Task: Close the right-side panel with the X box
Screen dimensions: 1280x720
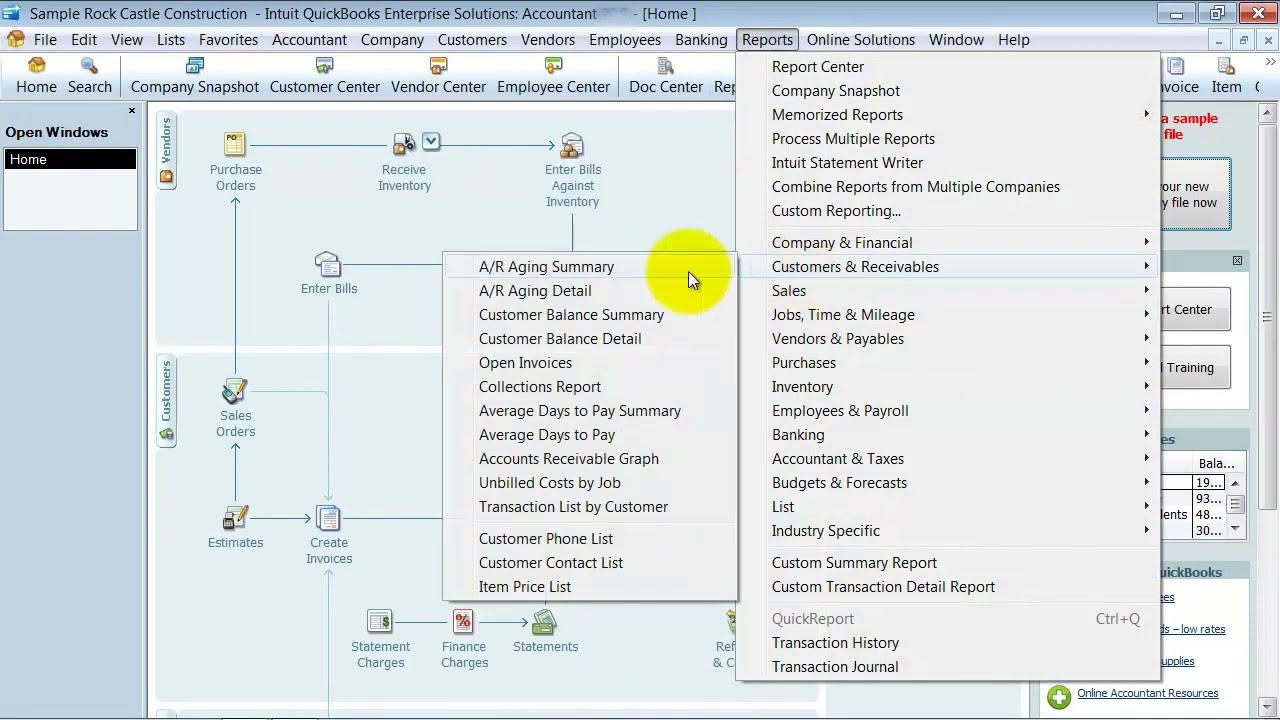Action: coord(1237,261)
